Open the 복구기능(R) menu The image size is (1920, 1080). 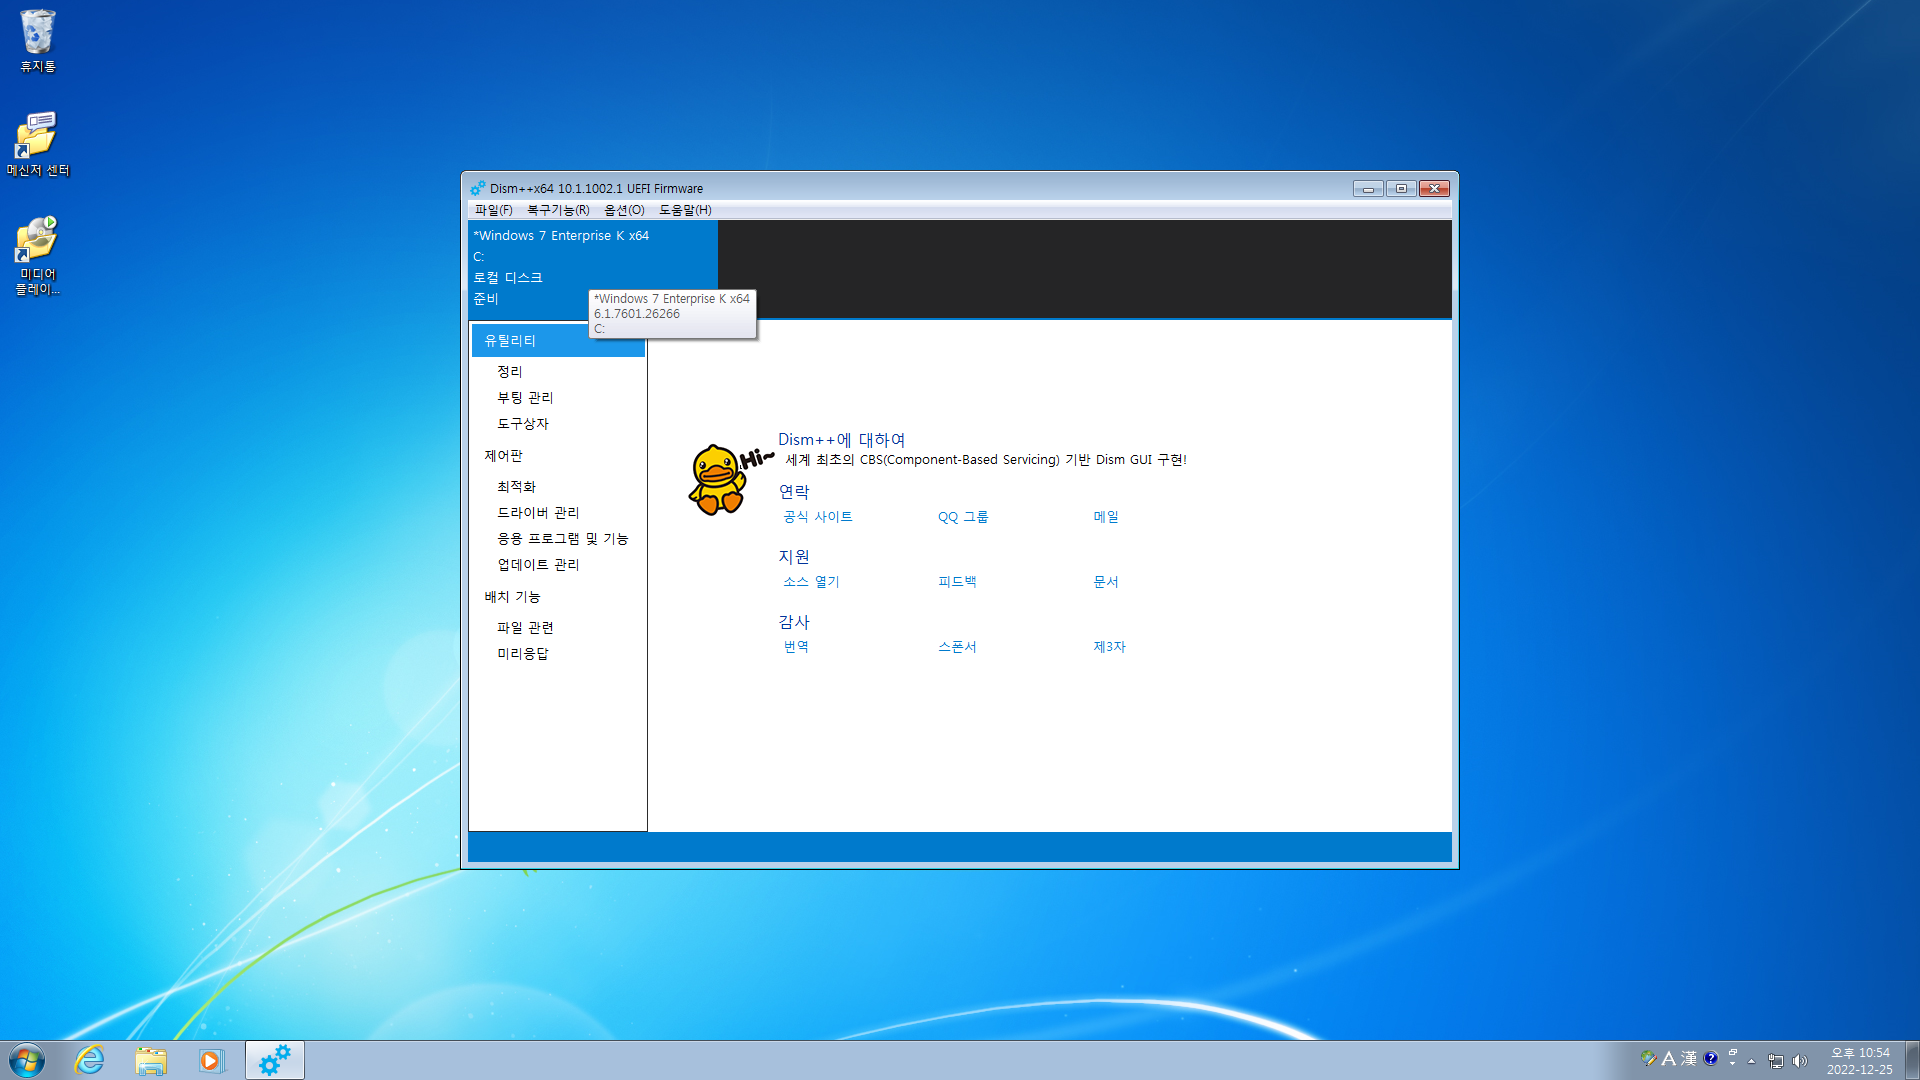point(558,210)
